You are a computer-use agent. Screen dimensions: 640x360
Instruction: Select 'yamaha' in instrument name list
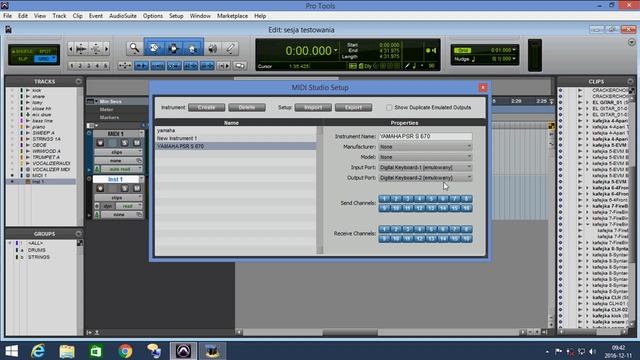(236, 130)
